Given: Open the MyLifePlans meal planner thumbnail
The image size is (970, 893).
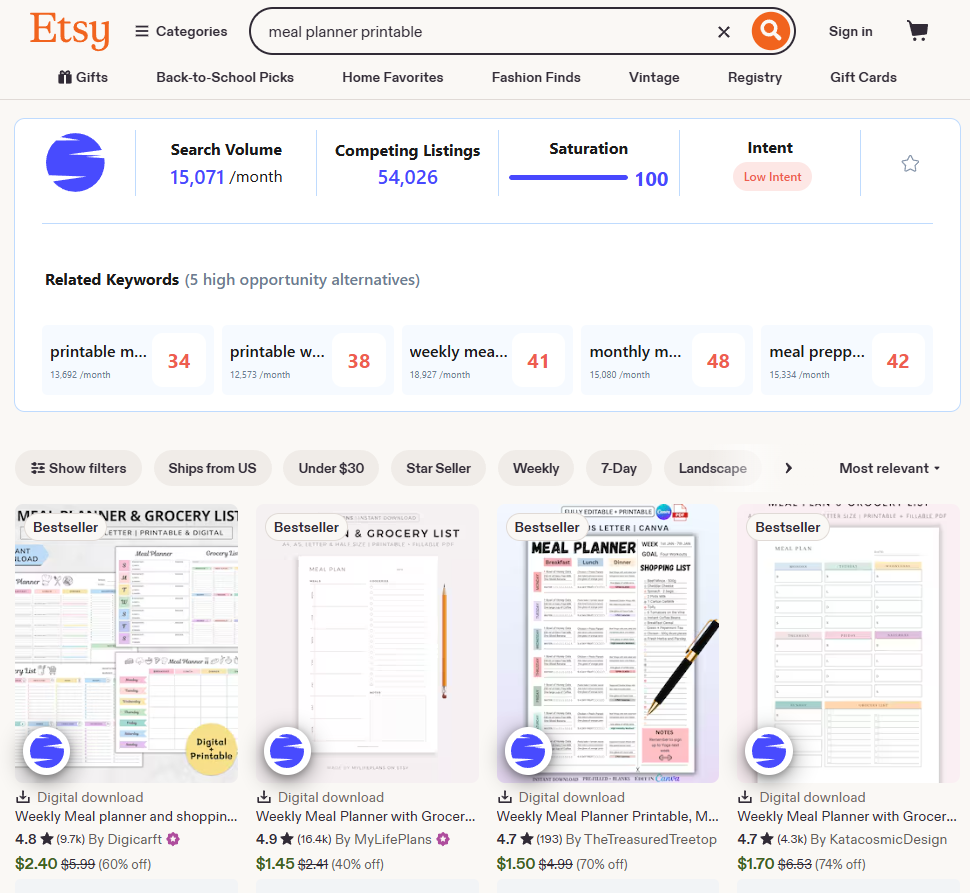Looking at the screenshot, I should point(367,643).
